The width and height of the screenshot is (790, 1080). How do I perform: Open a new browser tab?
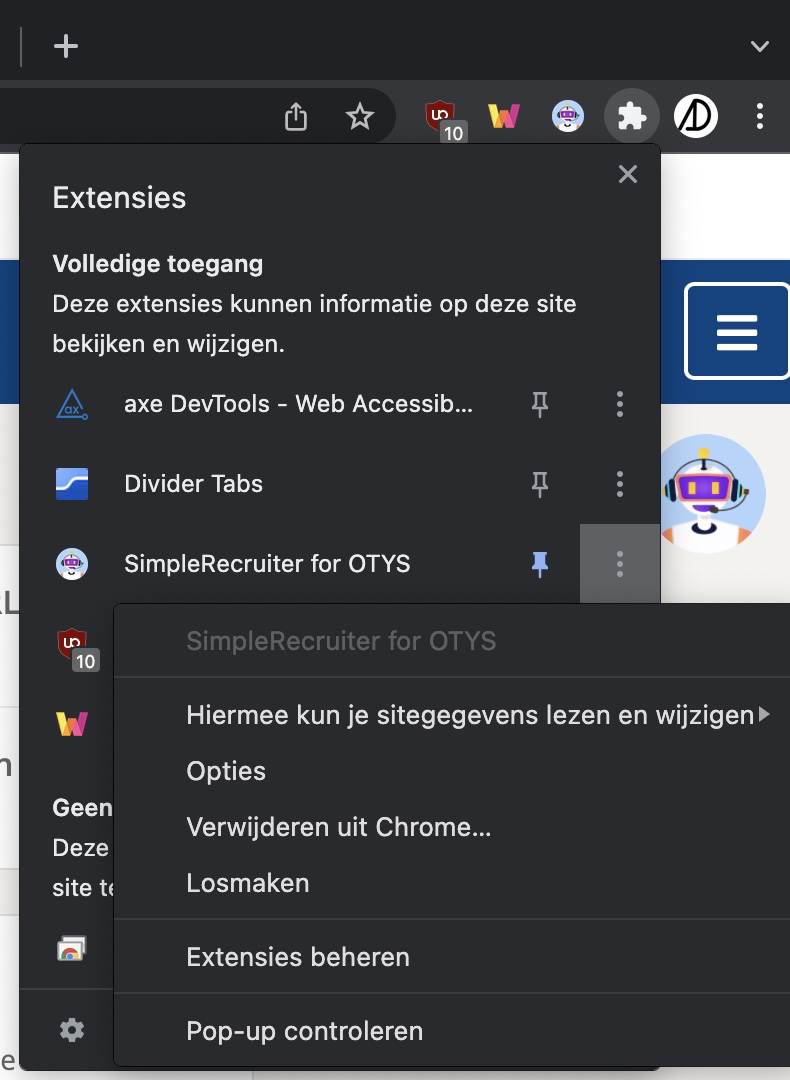coord(66,46)
